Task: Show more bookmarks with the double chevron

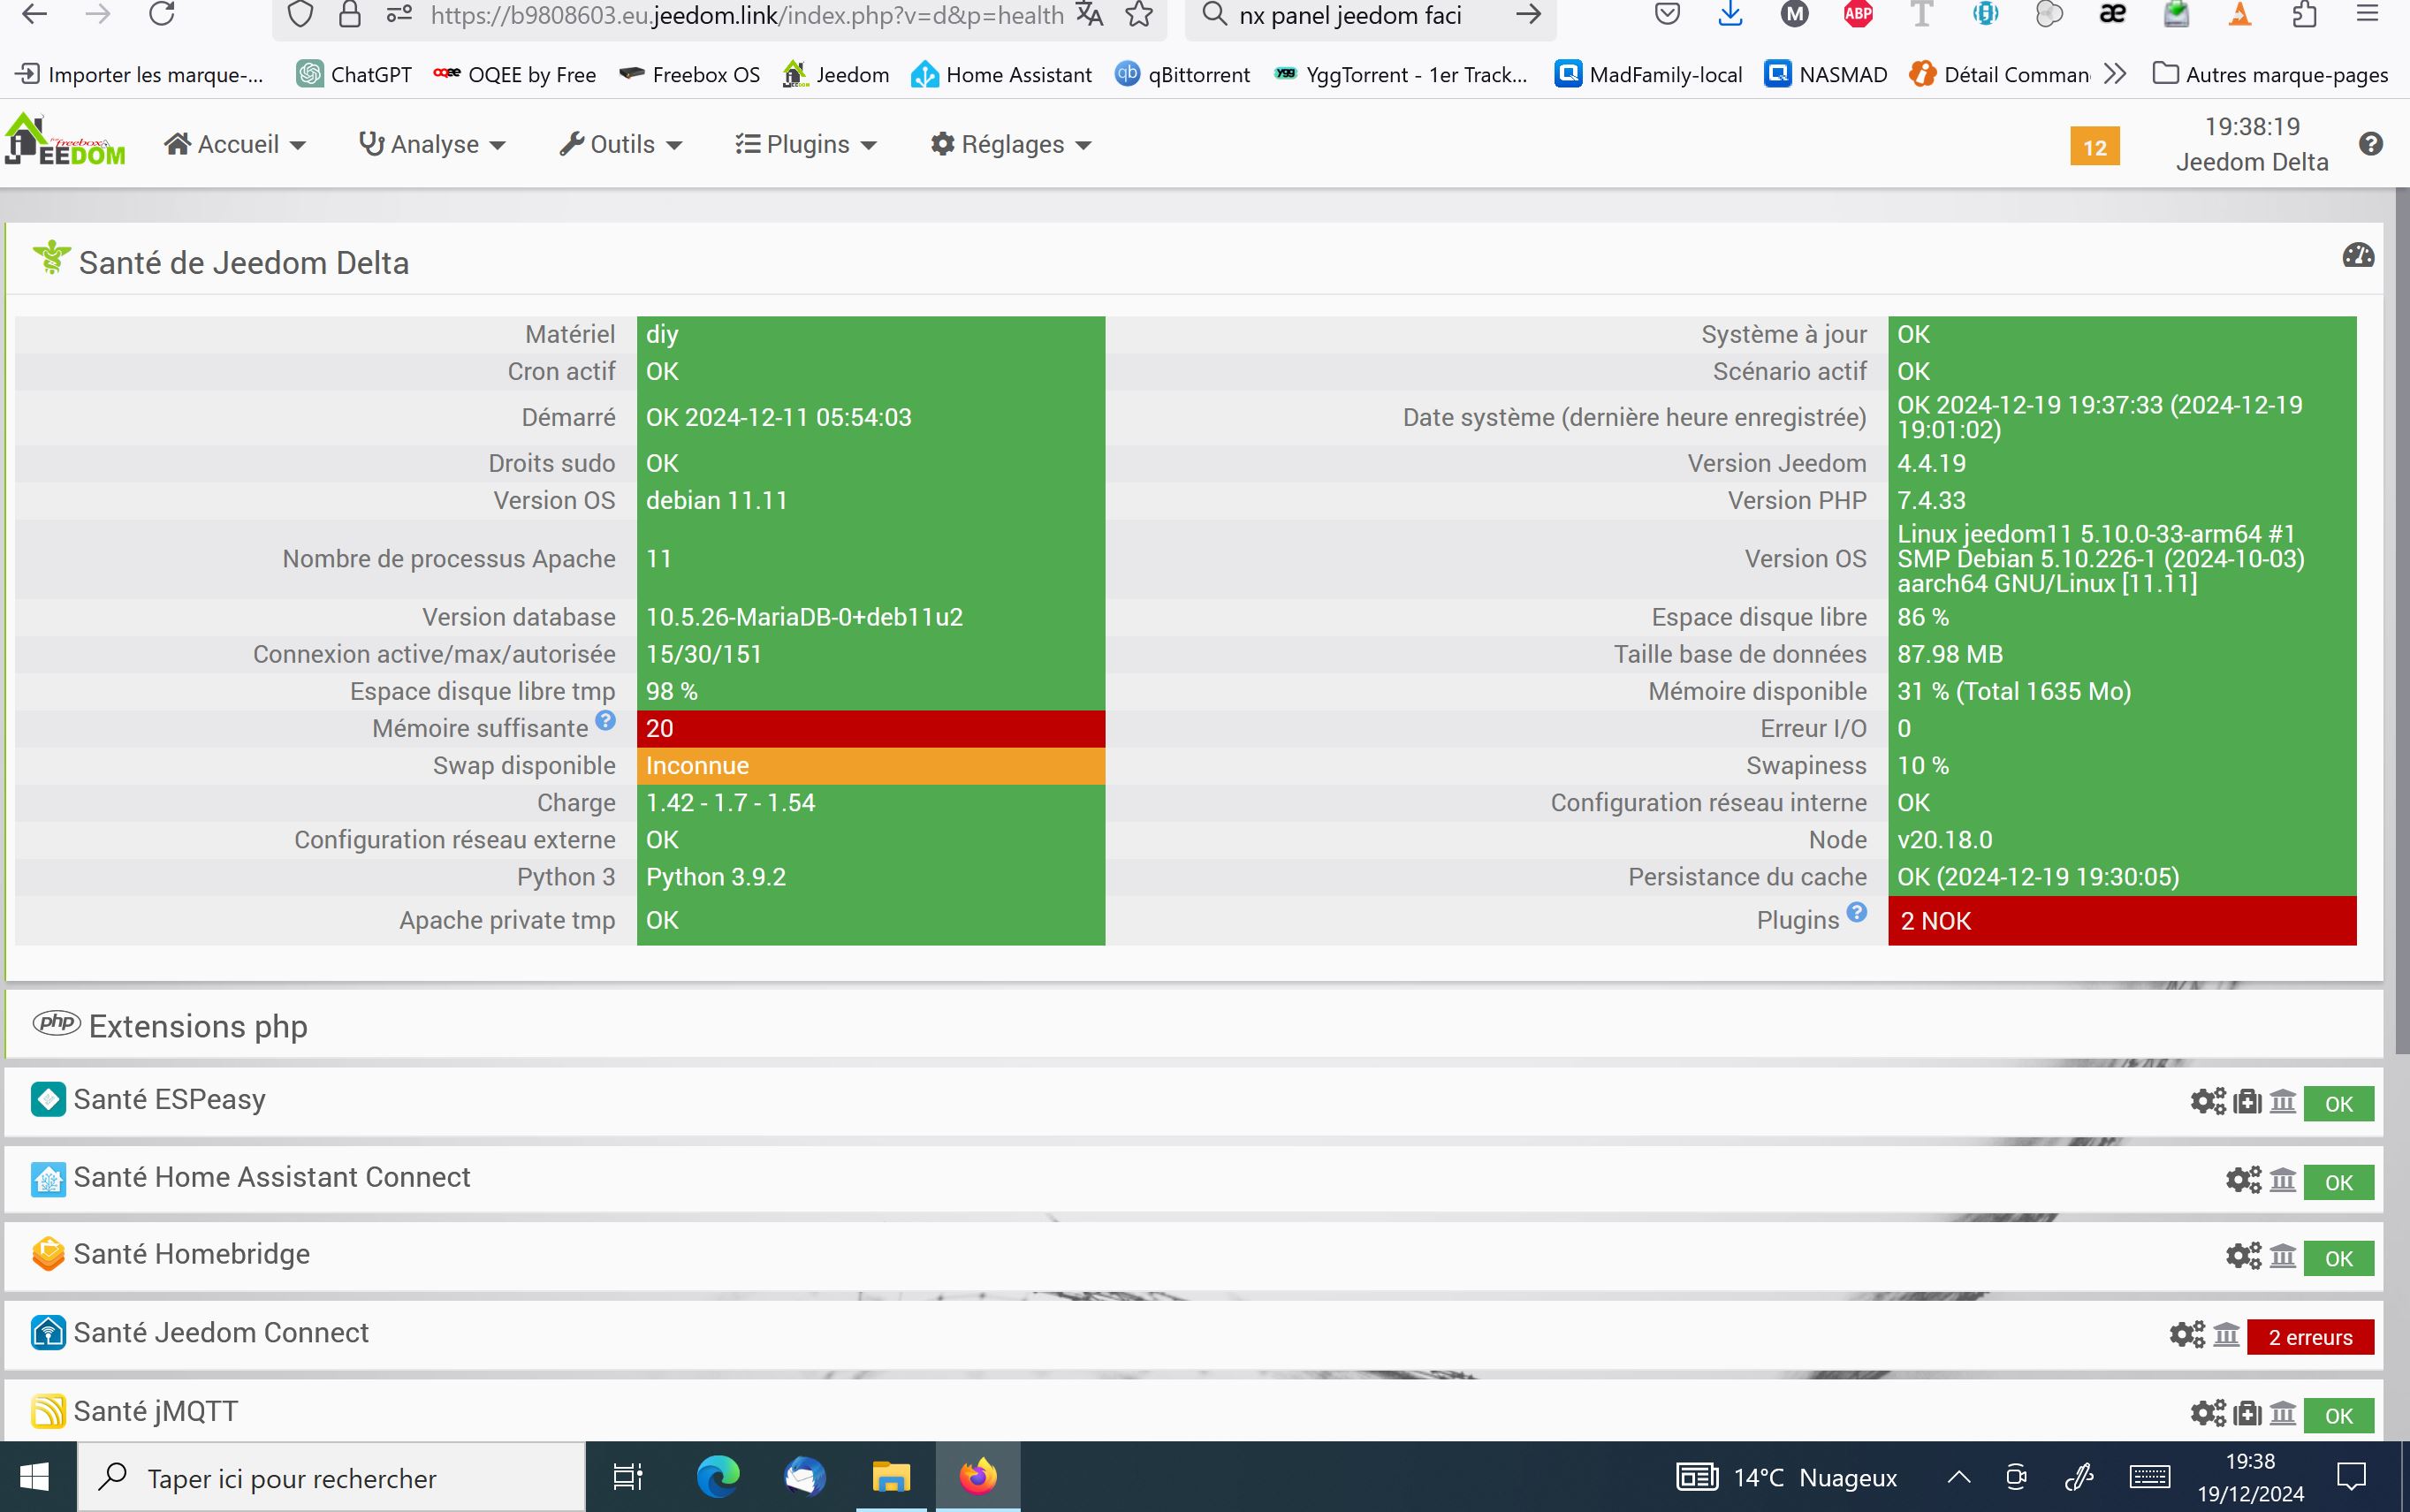Action: click(2114, 74)
